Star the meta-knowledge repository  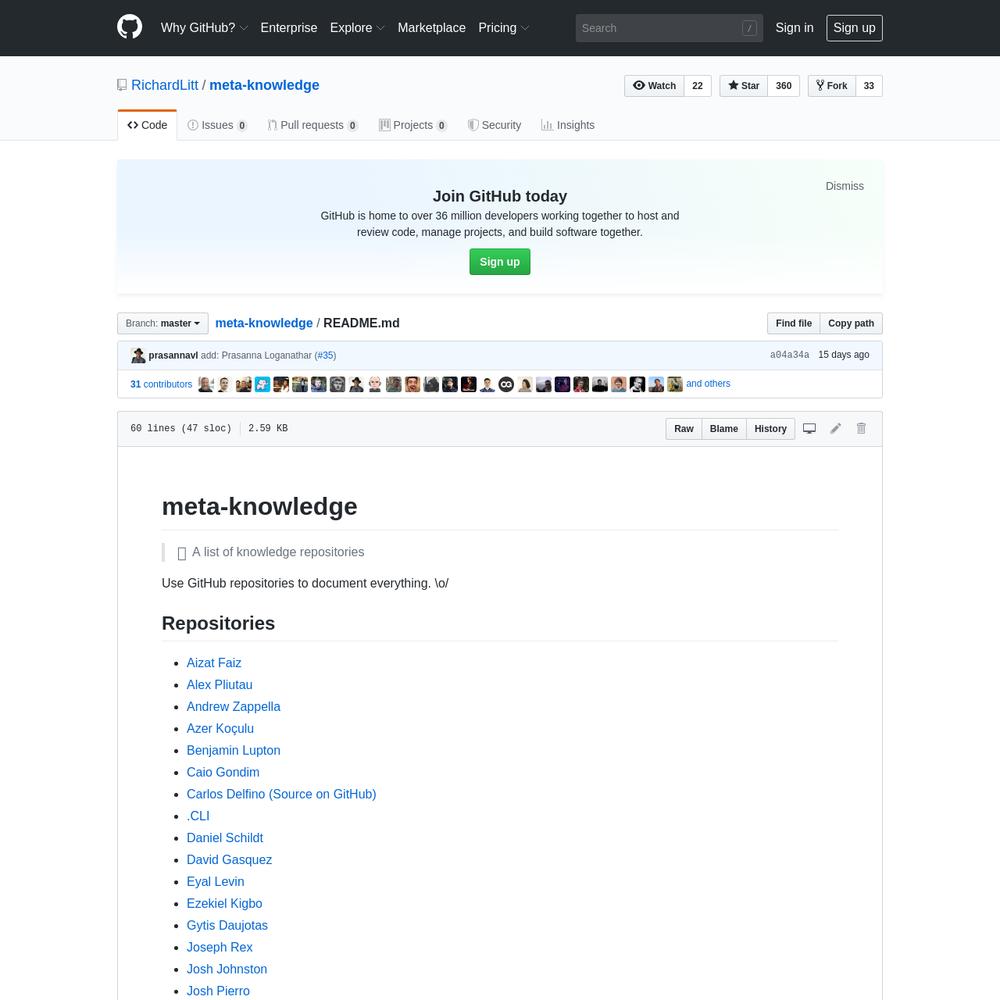[x=744, y=85]
